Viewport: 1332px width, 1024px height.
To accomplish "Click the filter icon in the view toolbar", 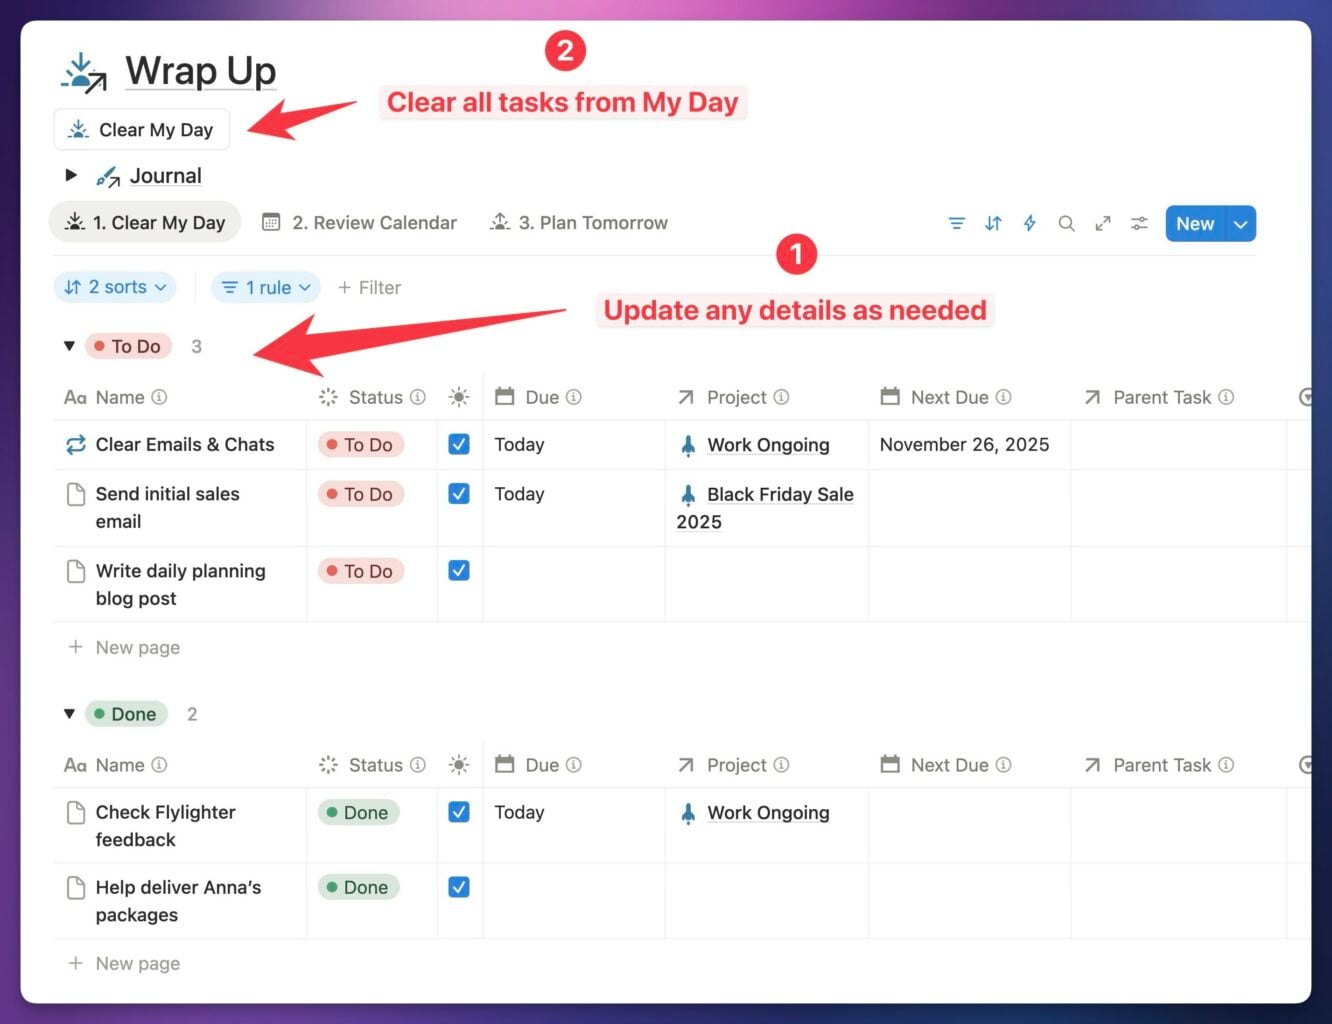I will [956, 223].
